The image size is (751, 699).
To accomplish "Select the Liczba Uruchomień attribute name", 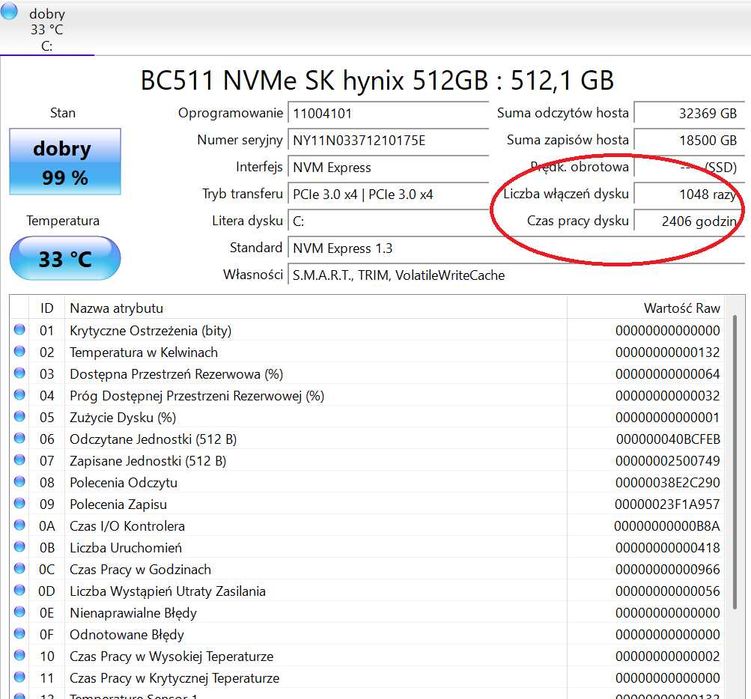I will point(126,548).
